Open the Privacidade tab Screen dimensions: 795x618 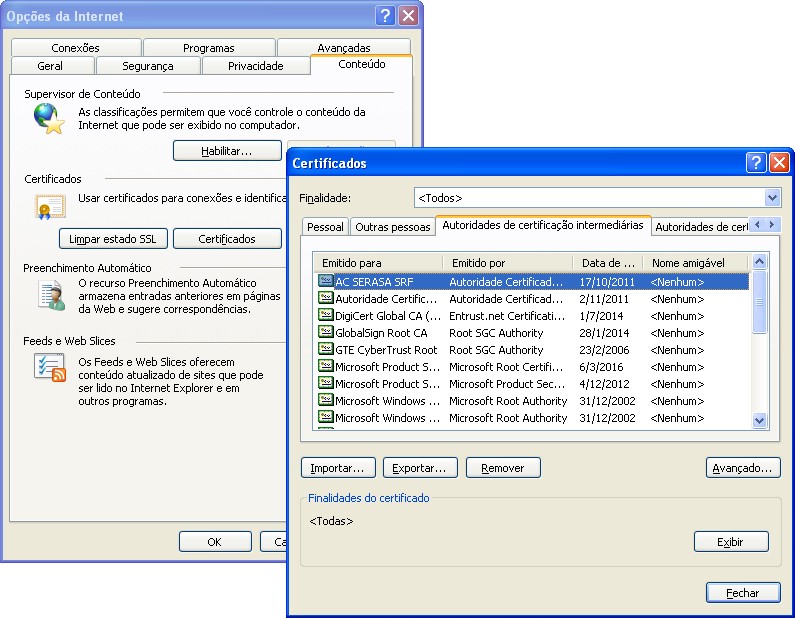pyautogui.click(x=256, y=66)
